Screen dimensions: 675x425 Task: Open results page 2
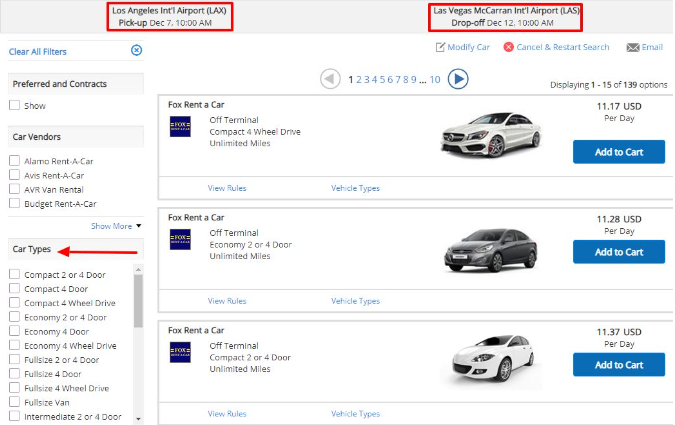tap(359, 80)
